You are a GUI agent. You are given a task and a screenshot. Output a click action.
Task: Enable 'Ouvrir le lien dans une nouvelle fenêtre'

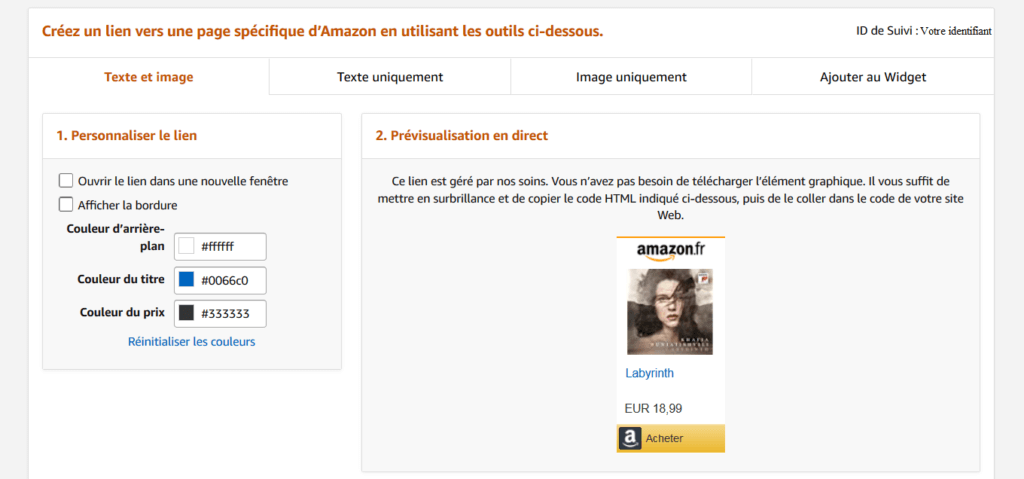coord(66,181)
